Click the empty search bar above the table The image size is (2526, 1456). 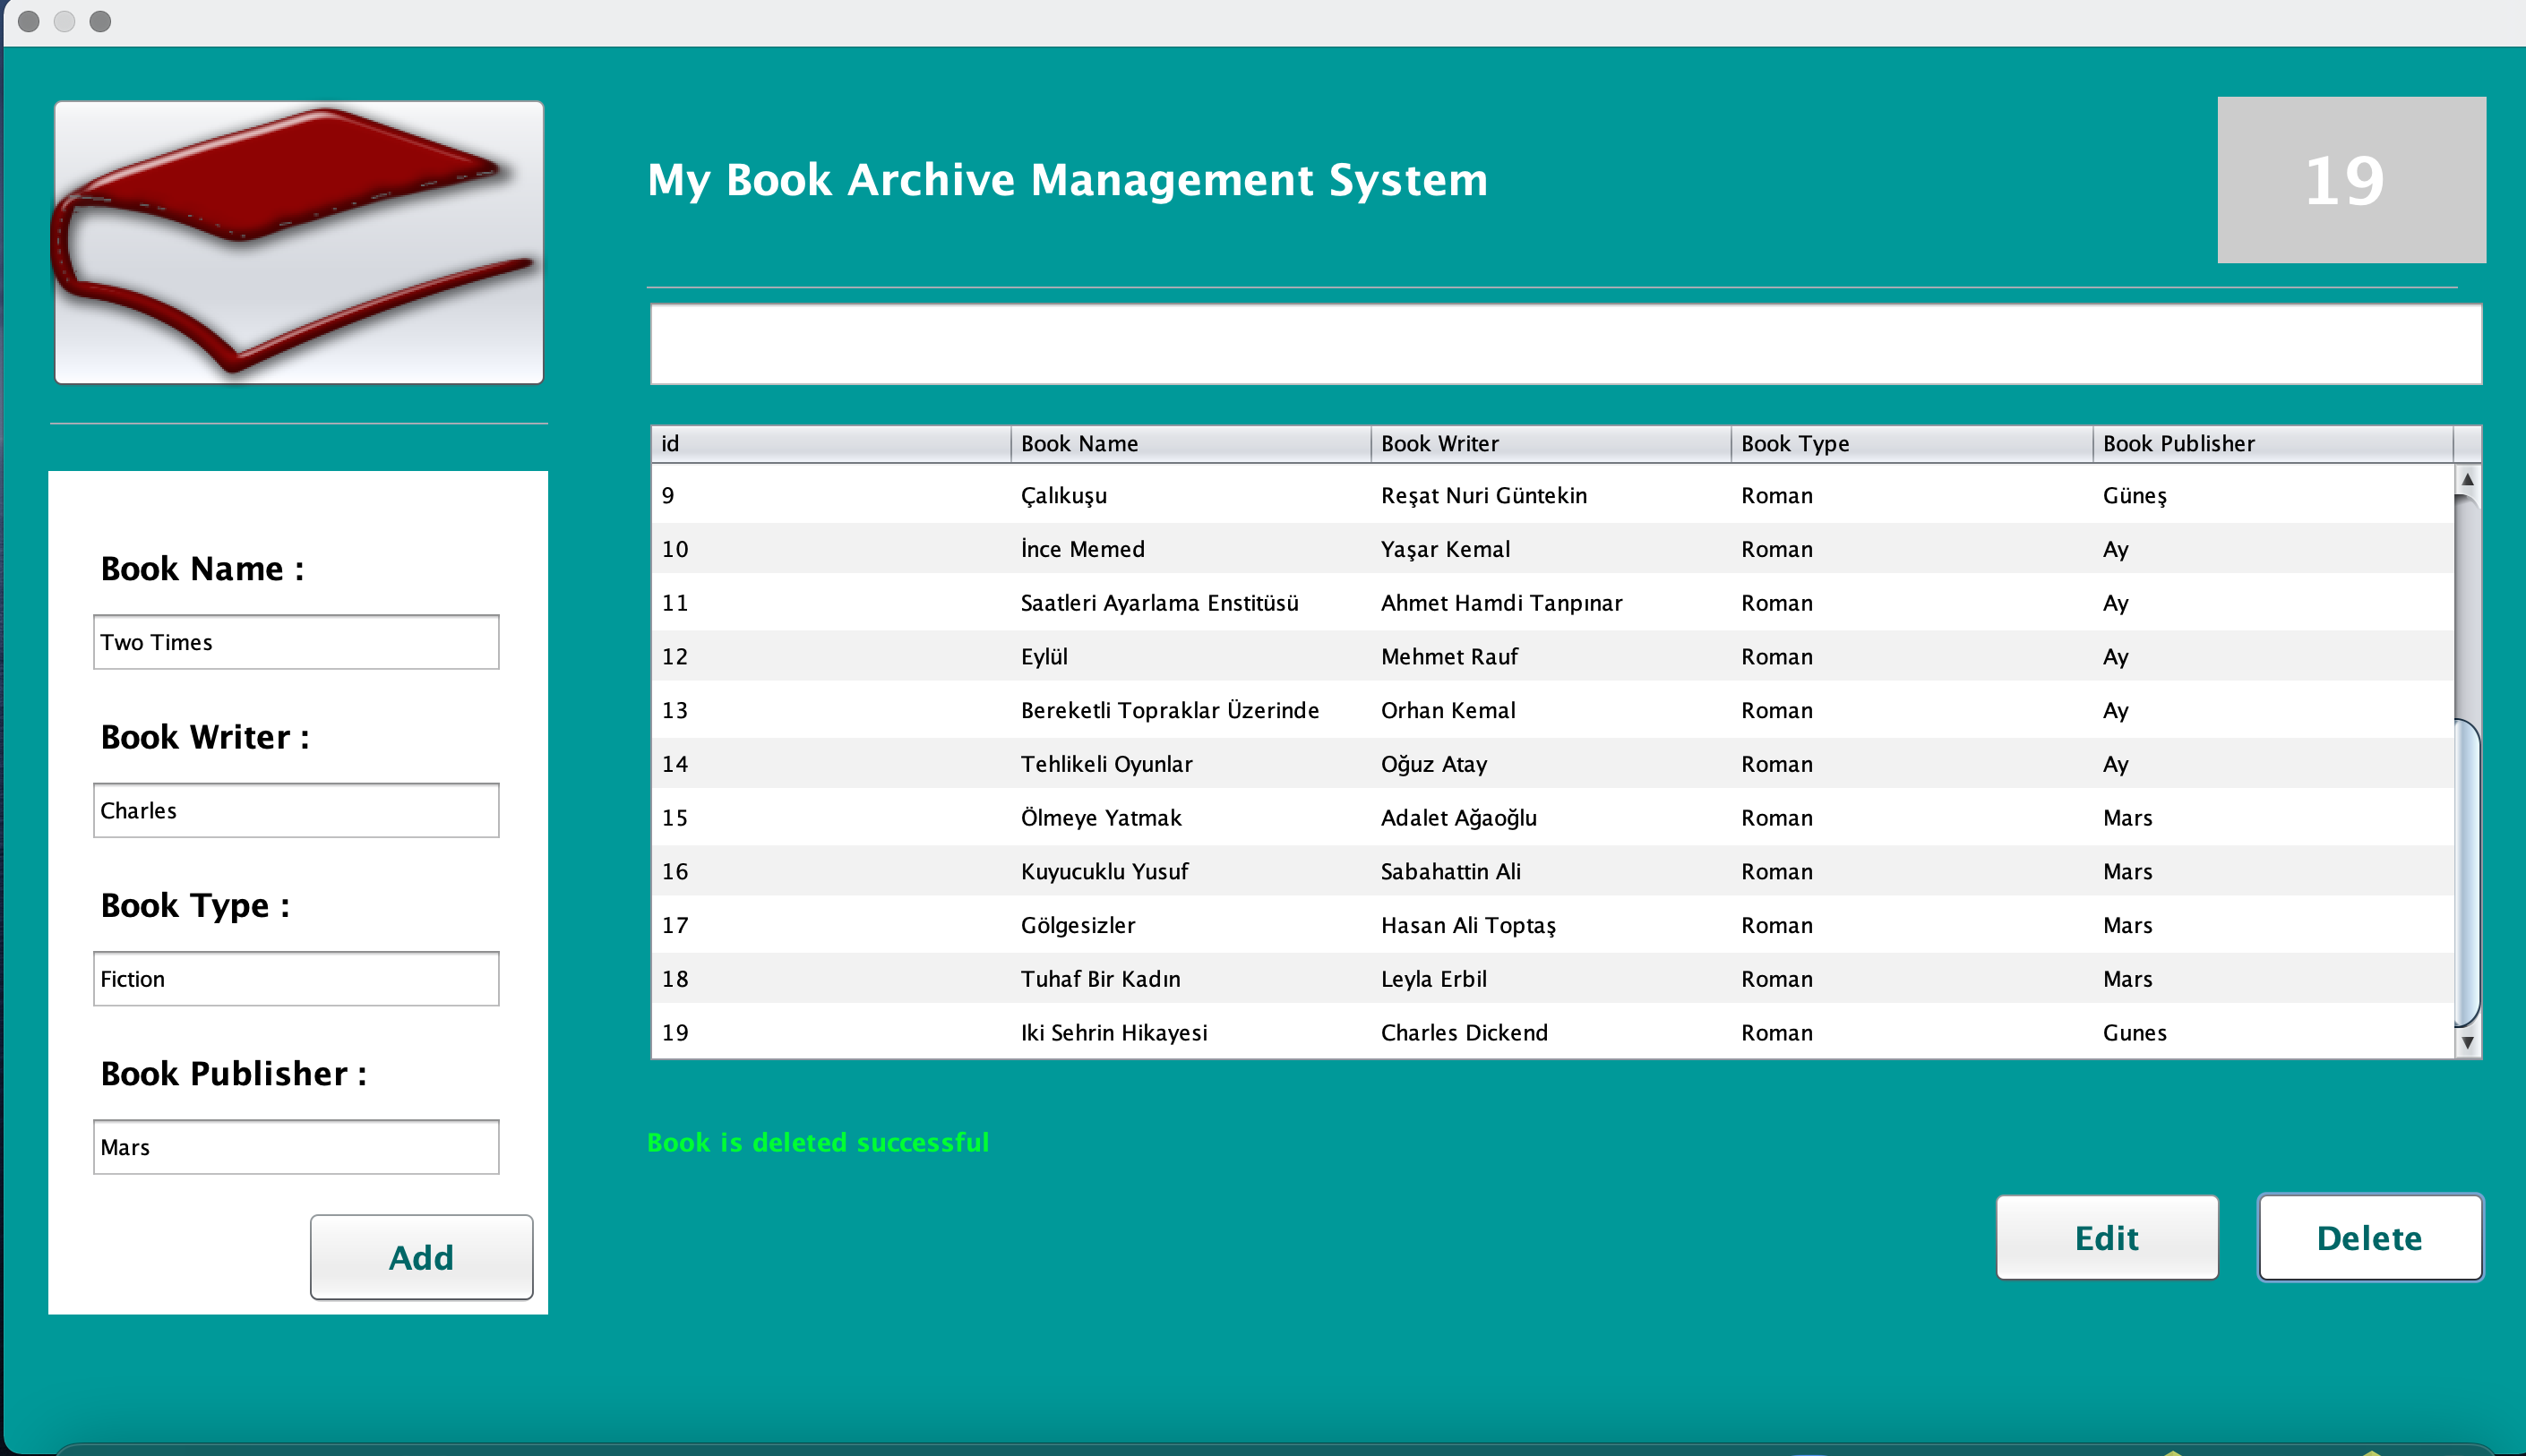pos(1565,343)
